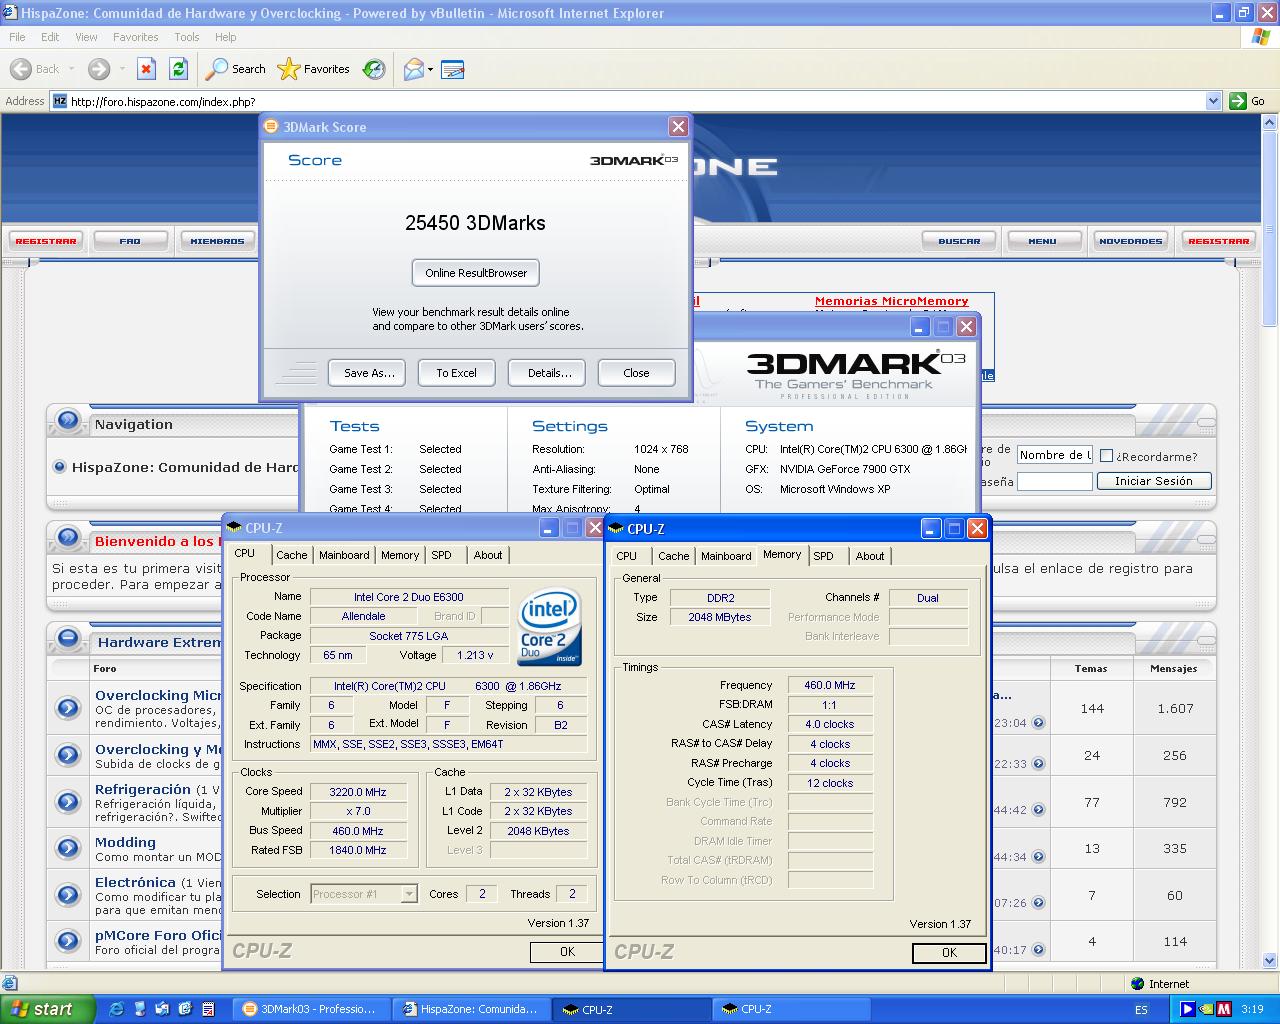Open the Back button history dropdown
Image resolution: width=1280 pixels, height=1024 pixels.
point(71,69)
